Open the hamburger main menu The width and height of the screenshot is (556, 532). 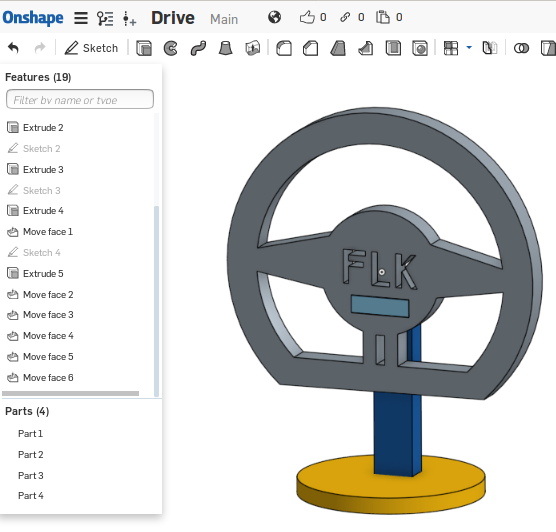[x=81, y=18]
